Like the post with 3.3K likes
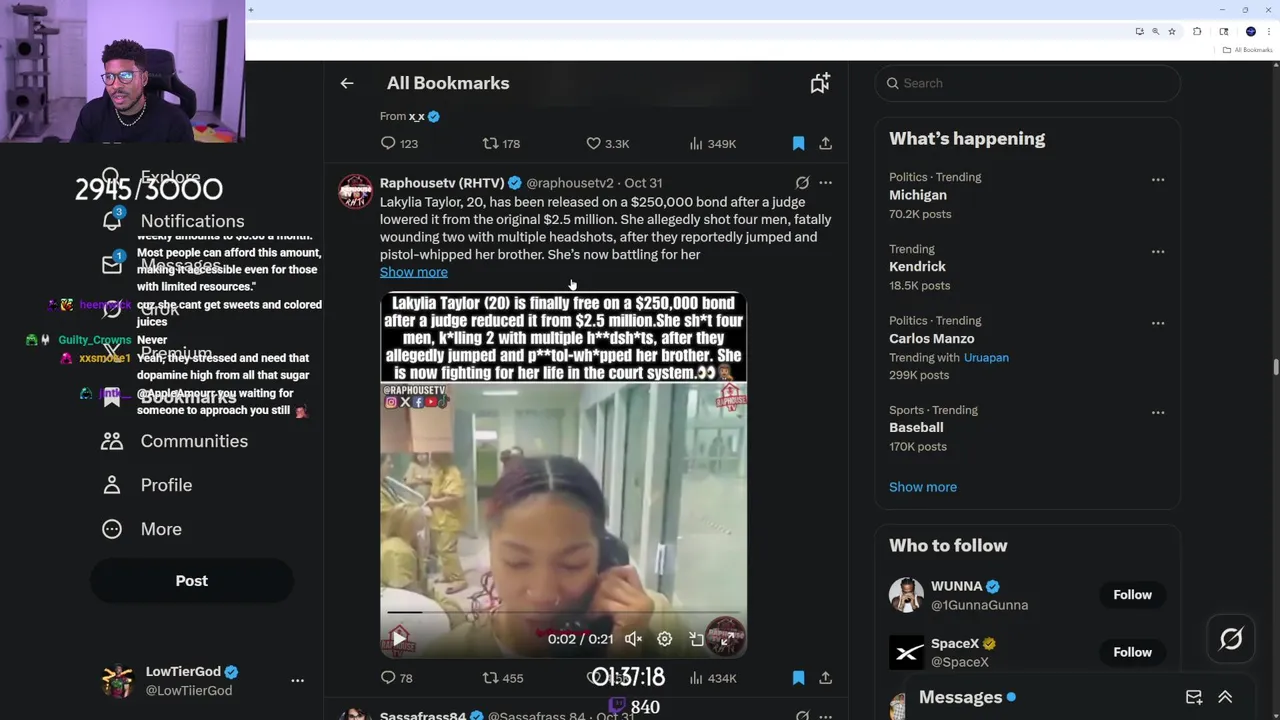Viewport: 1280px width, 720px height. (x=607, y=144)
